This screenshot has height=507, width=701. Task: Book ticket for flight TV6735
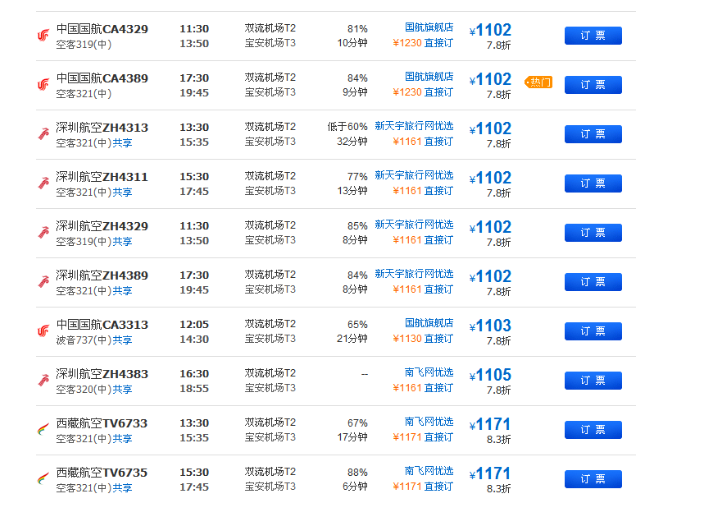point(593,479)
